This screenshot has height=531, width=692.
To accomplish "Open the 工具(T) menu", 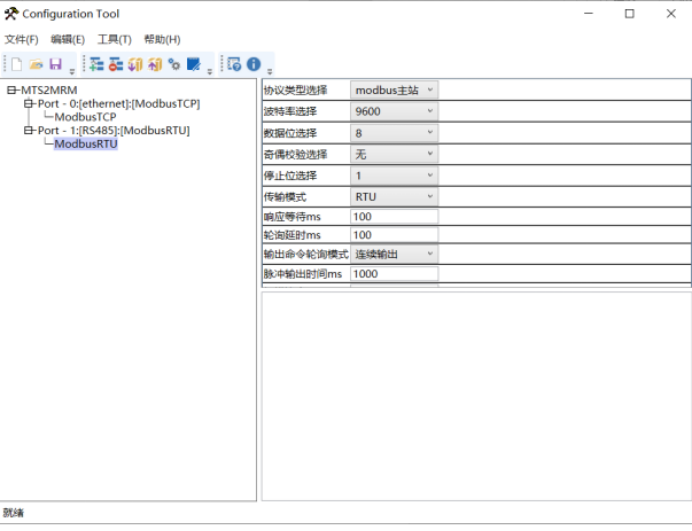I will click(114, 40).
